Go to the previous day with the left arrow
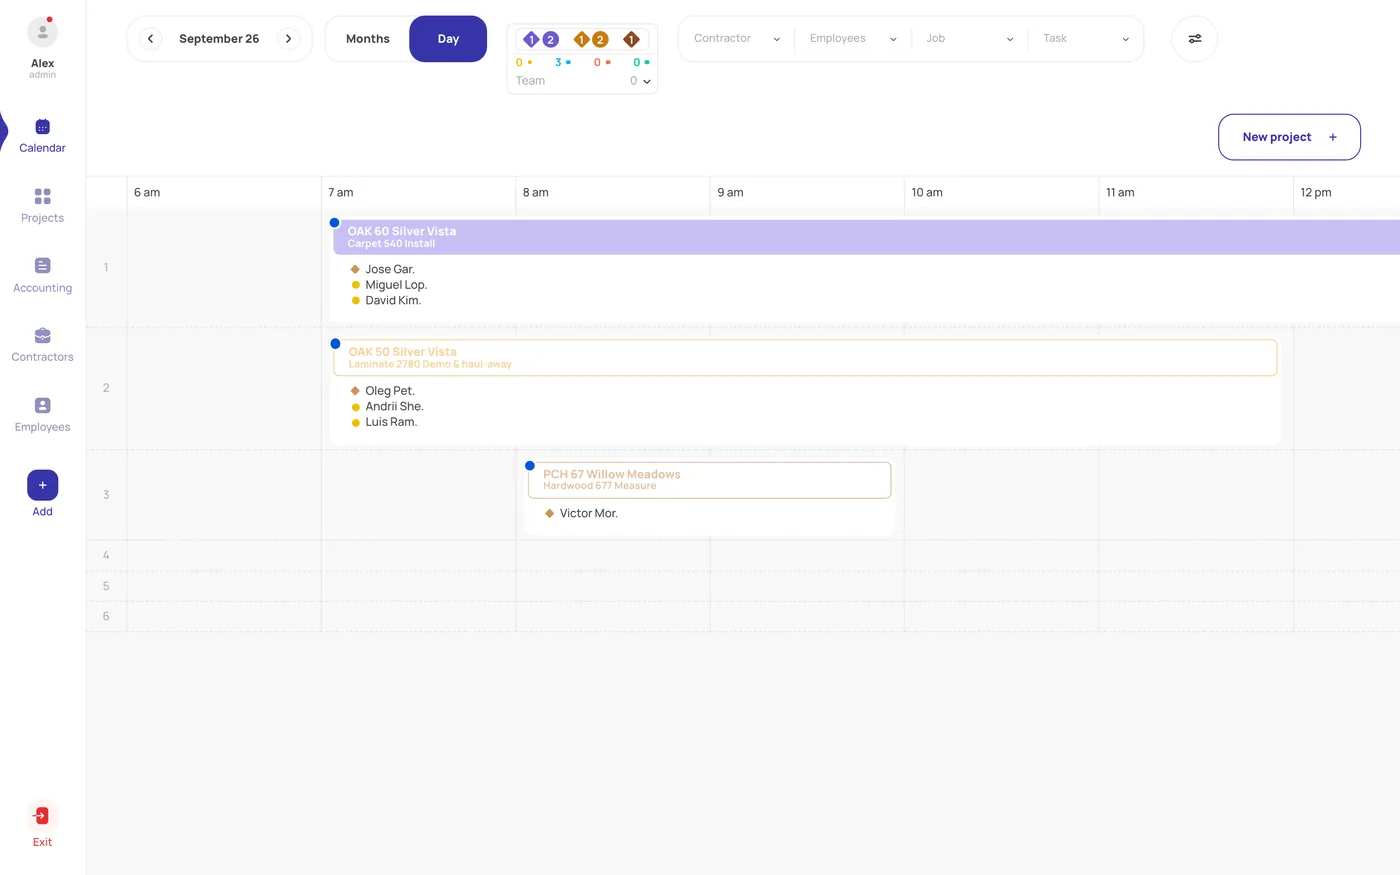The image size is (1400, 875). coord(150,39)
